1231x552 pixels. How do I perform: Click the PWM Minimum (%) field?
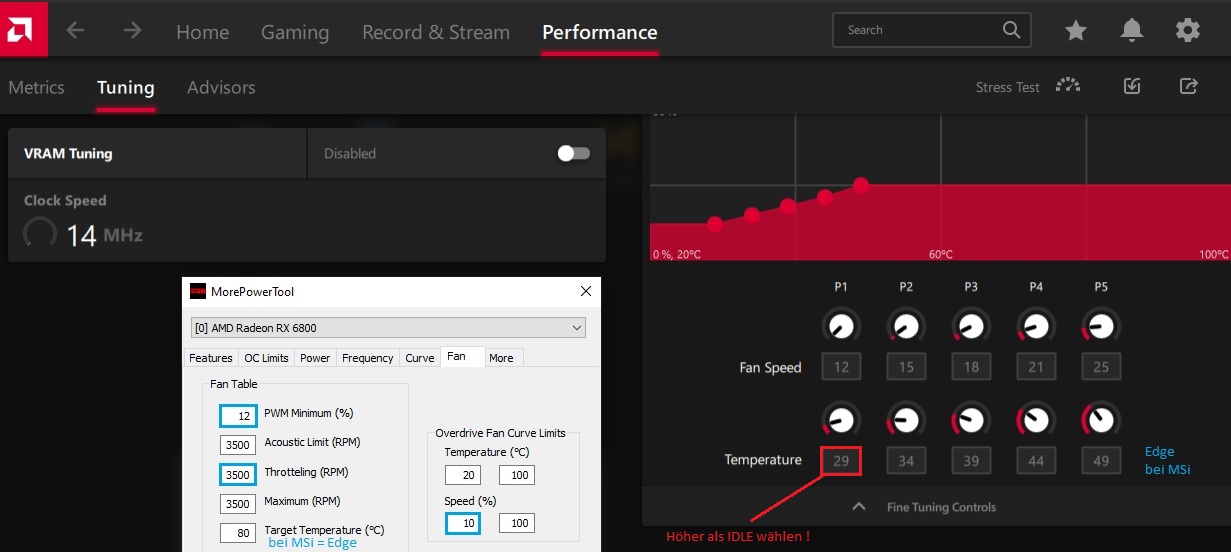click(x=239, y=415)
